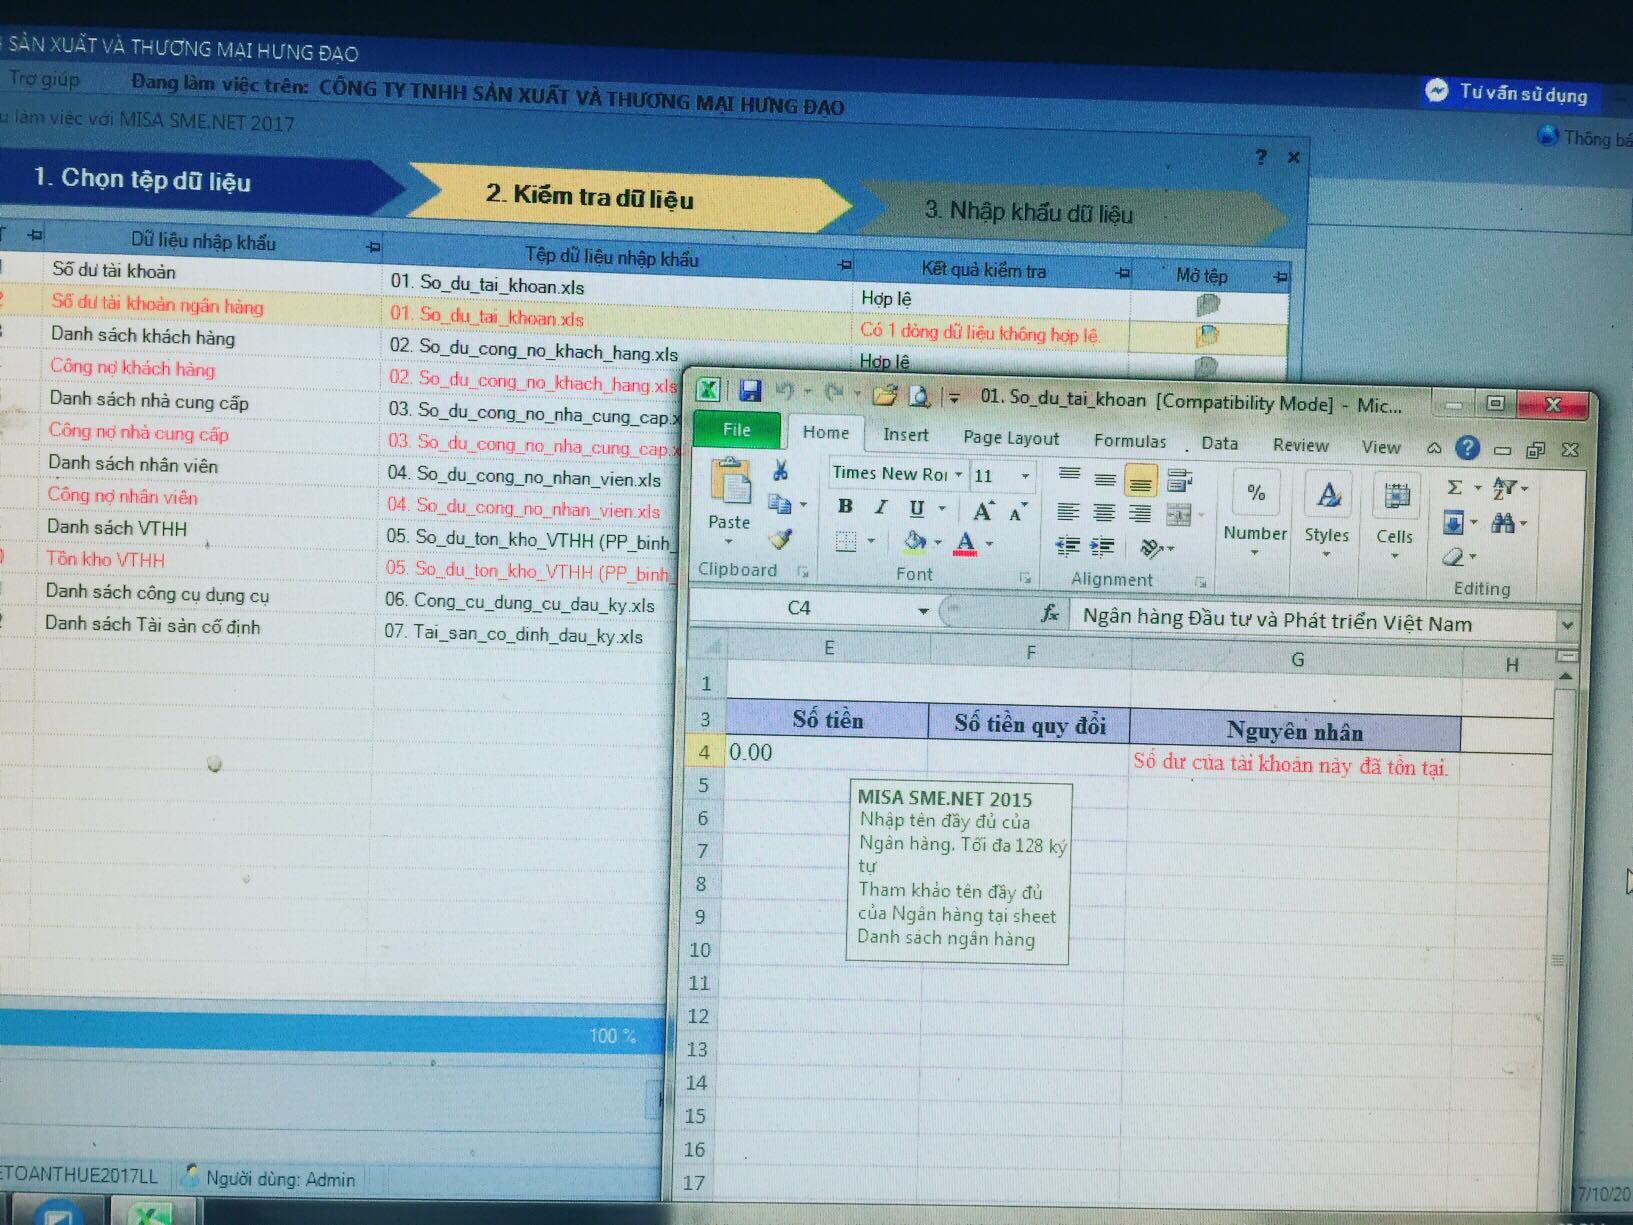Activate the Format Painter brush

pos(781,539)
